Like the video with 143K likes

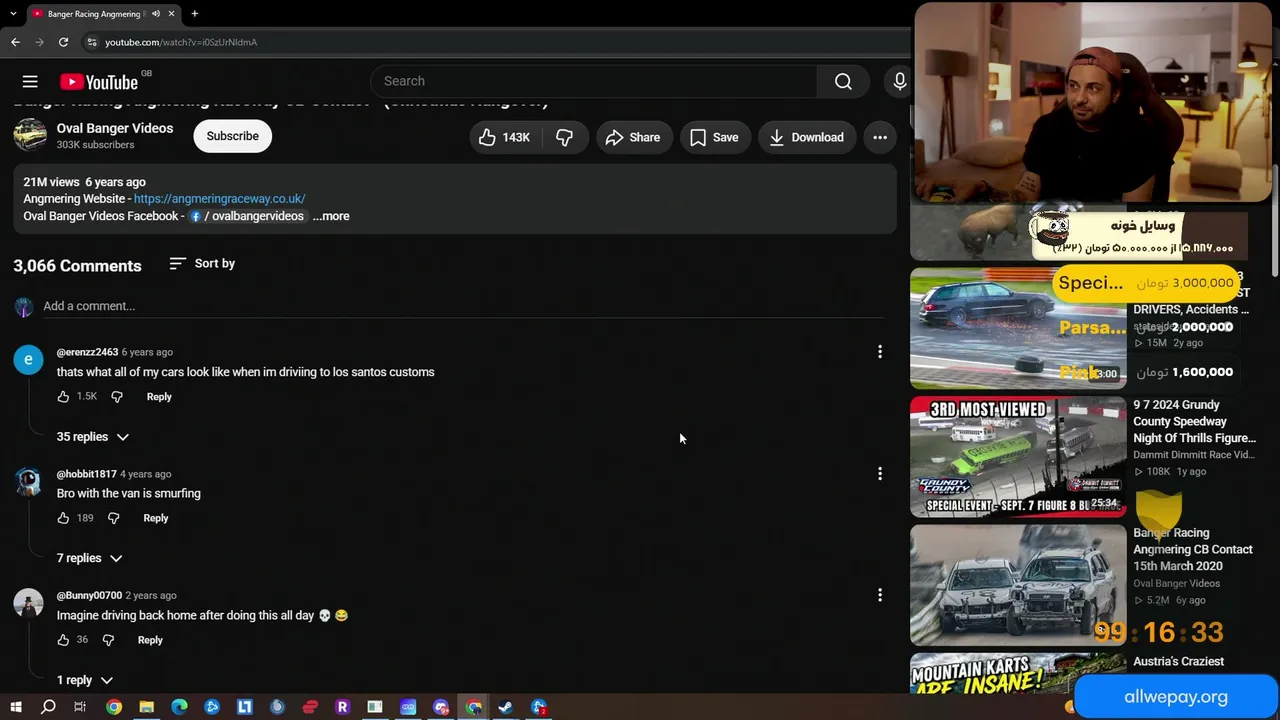click(x=503, y=137)
